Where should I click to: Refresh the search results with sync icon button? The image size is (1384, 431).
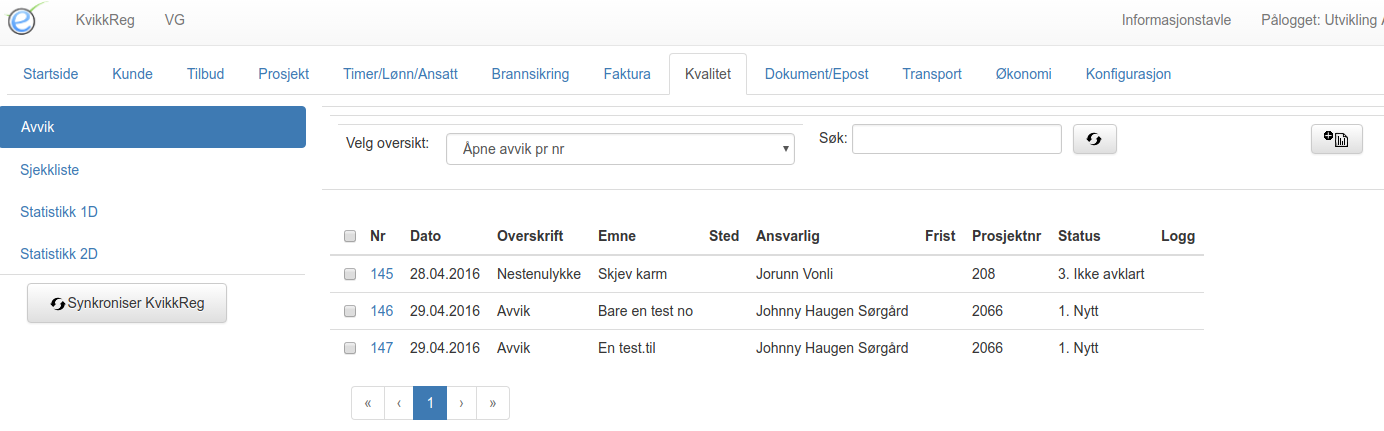click(x=1094, y=140)
